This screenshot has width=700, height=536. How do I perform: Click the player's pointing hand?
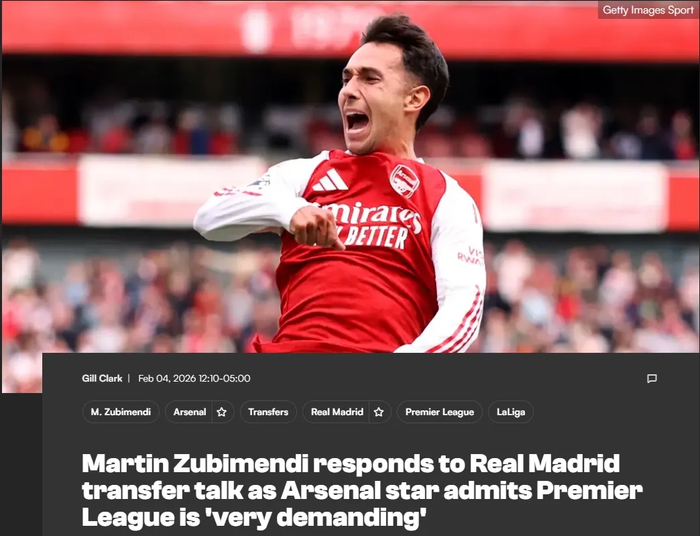(316, 228)
